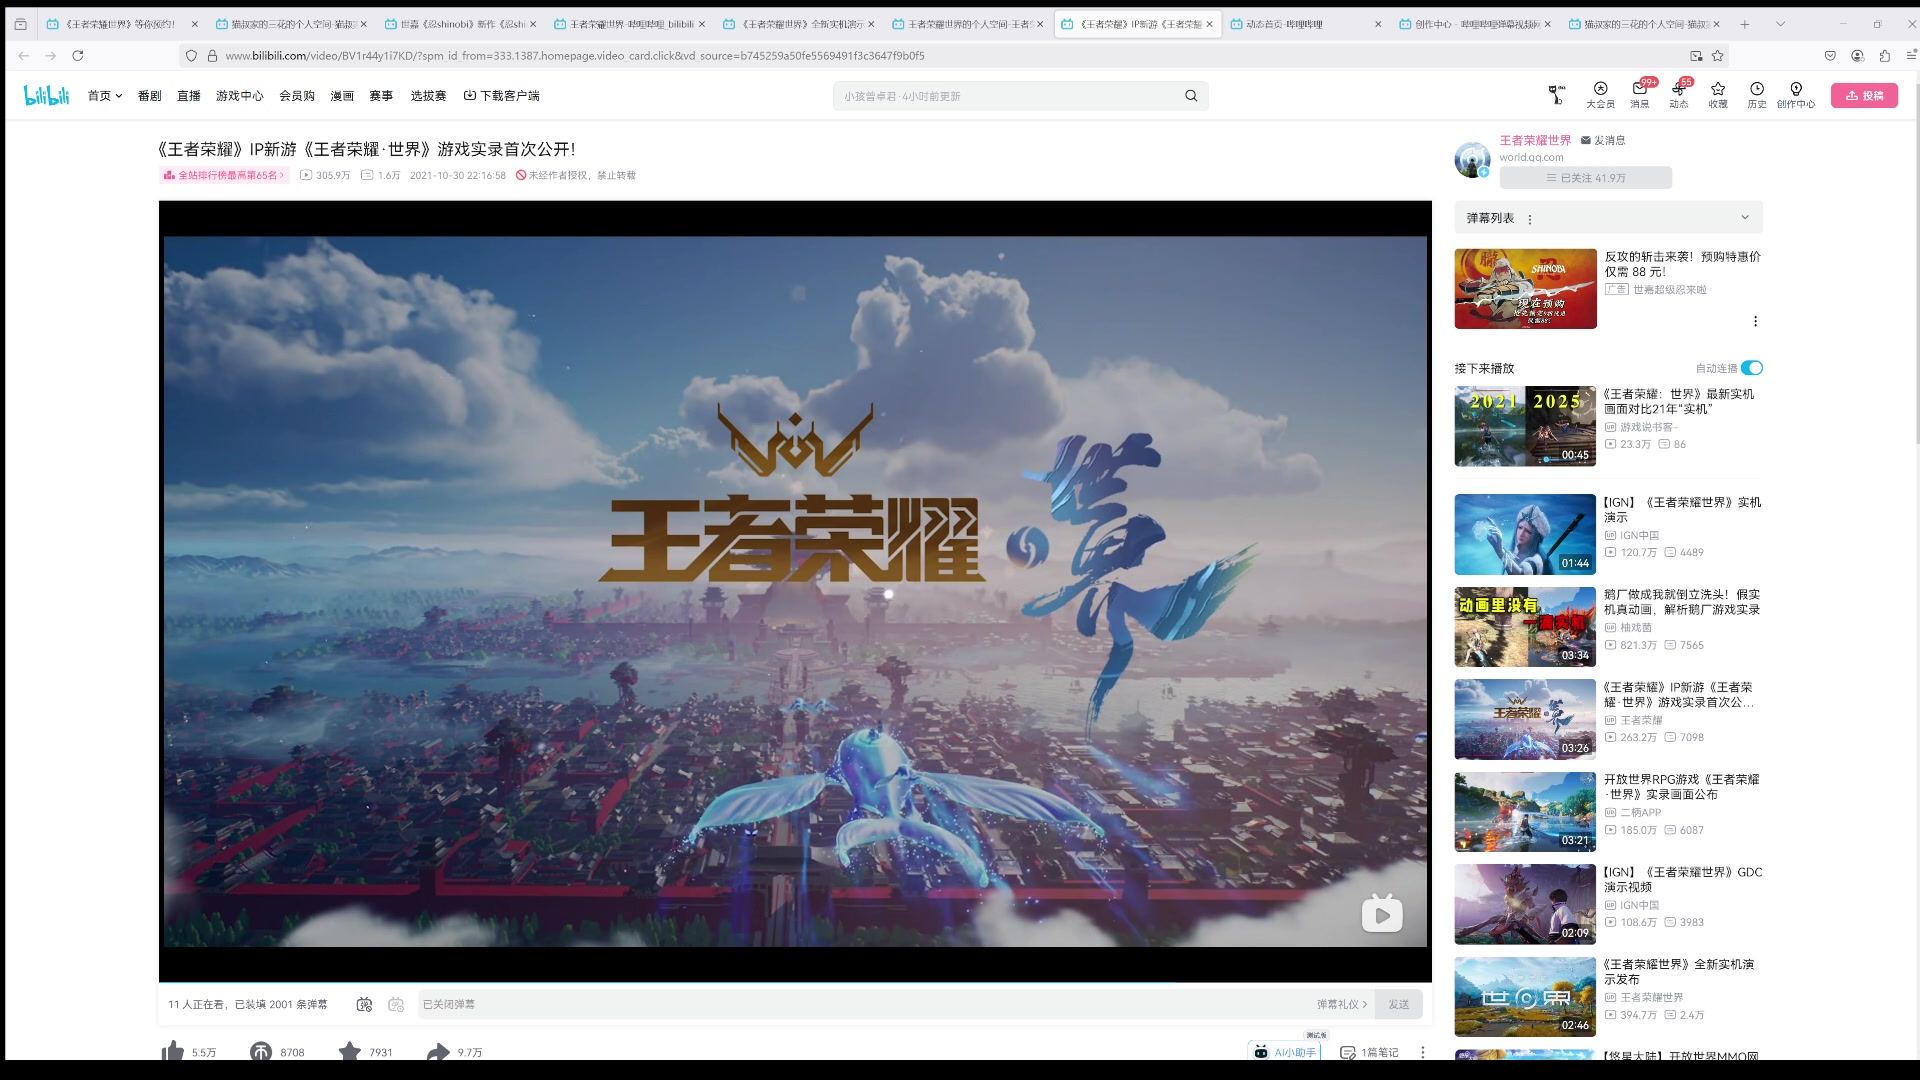1920x1080 pixels.
Task: Click the 王者荣耀世界 uploader avatar
Action: 1473,159
